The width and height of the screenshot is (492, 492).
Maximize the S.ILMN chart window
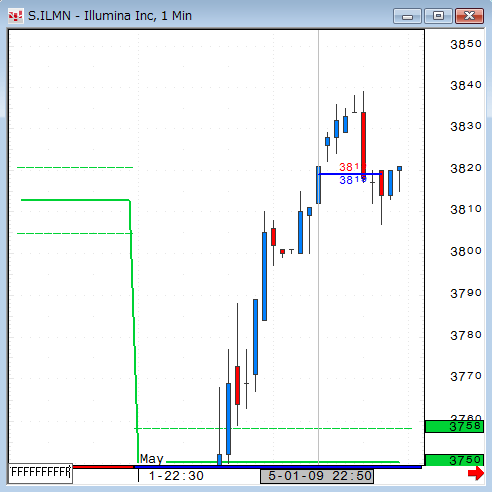coord(438,16)
